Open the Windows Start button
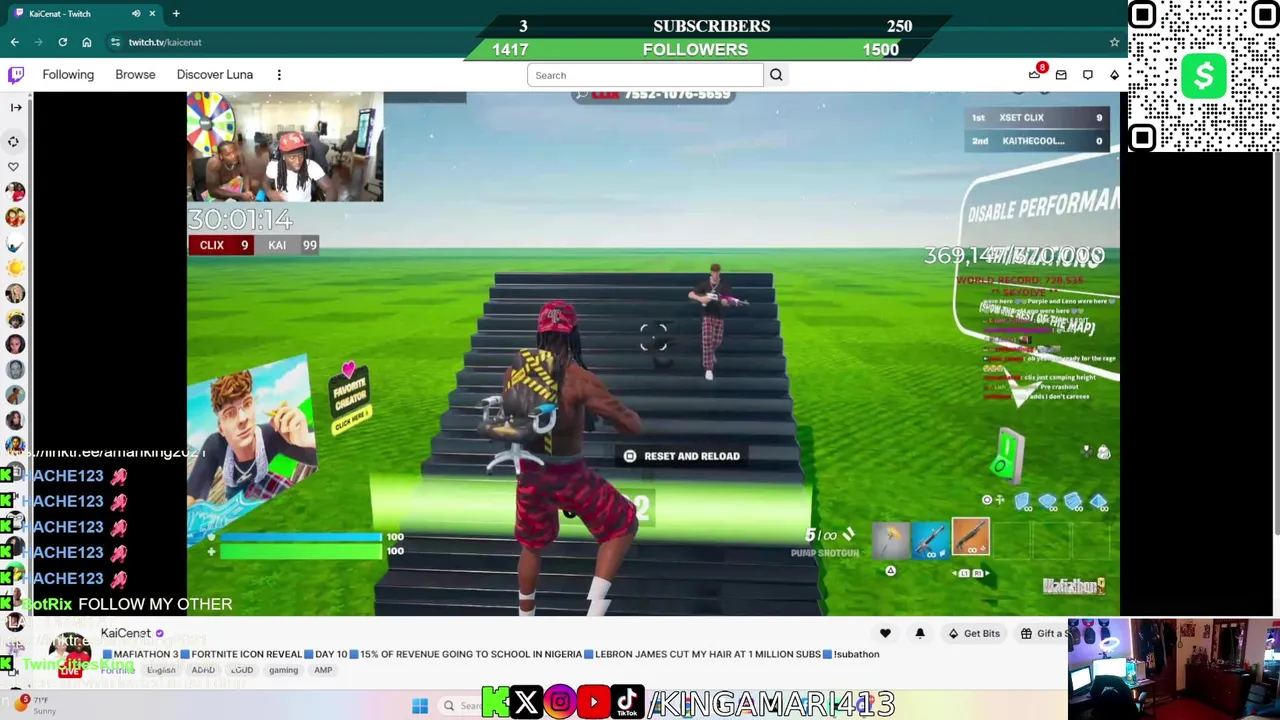Viewport: 1280px width, 720px height. 420,706
